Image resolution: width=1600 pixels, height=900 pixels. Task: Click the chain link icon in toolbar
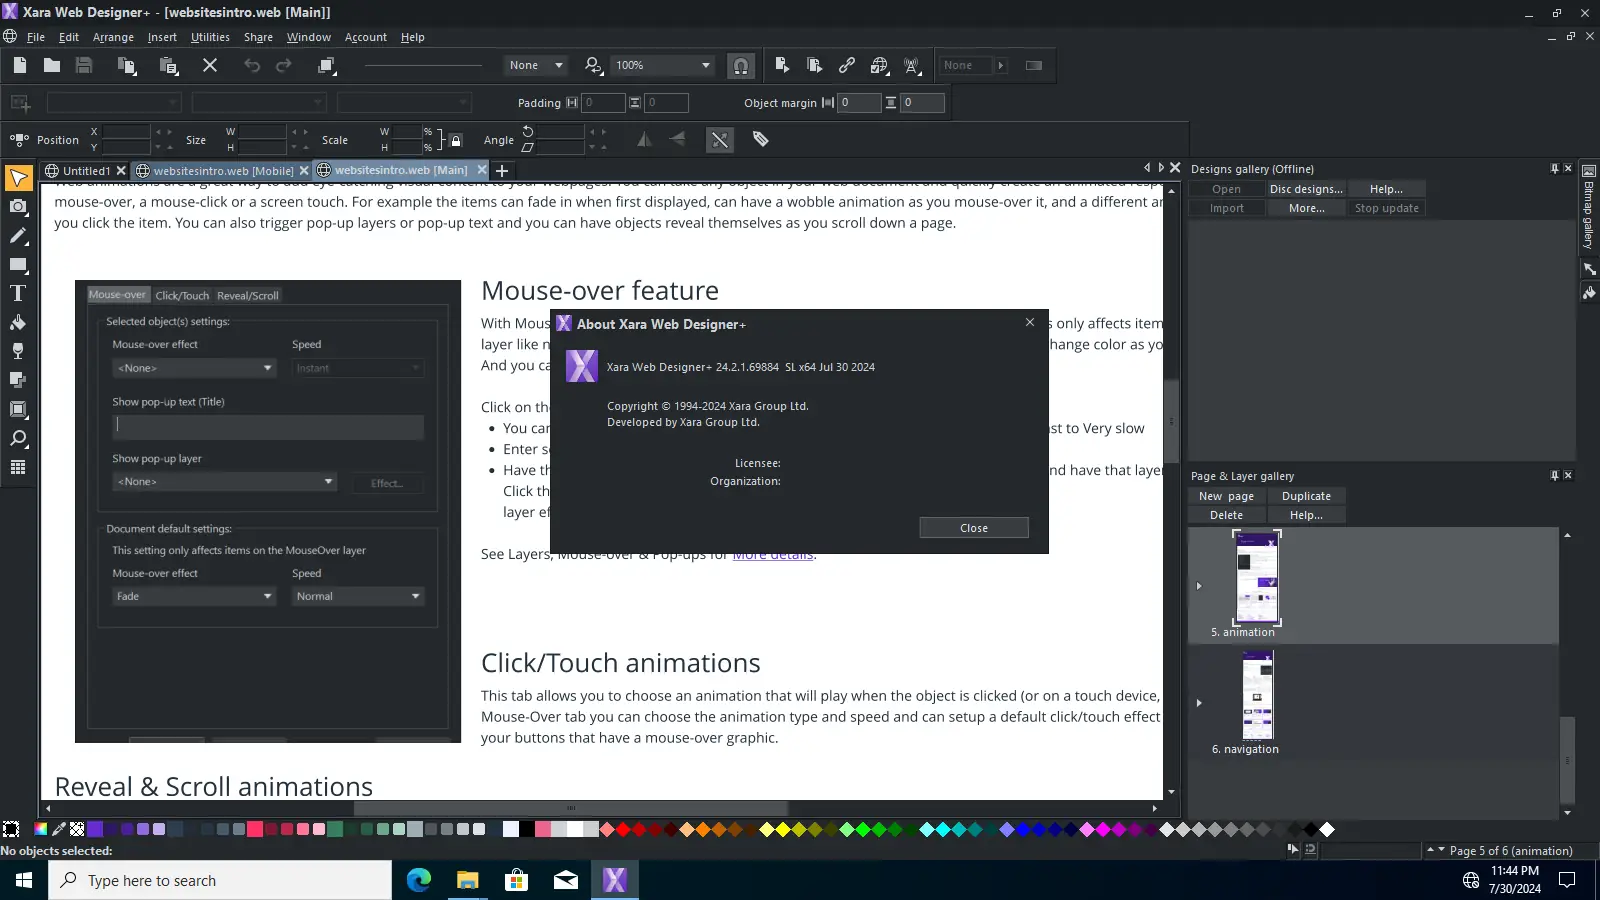pos(847,66)
